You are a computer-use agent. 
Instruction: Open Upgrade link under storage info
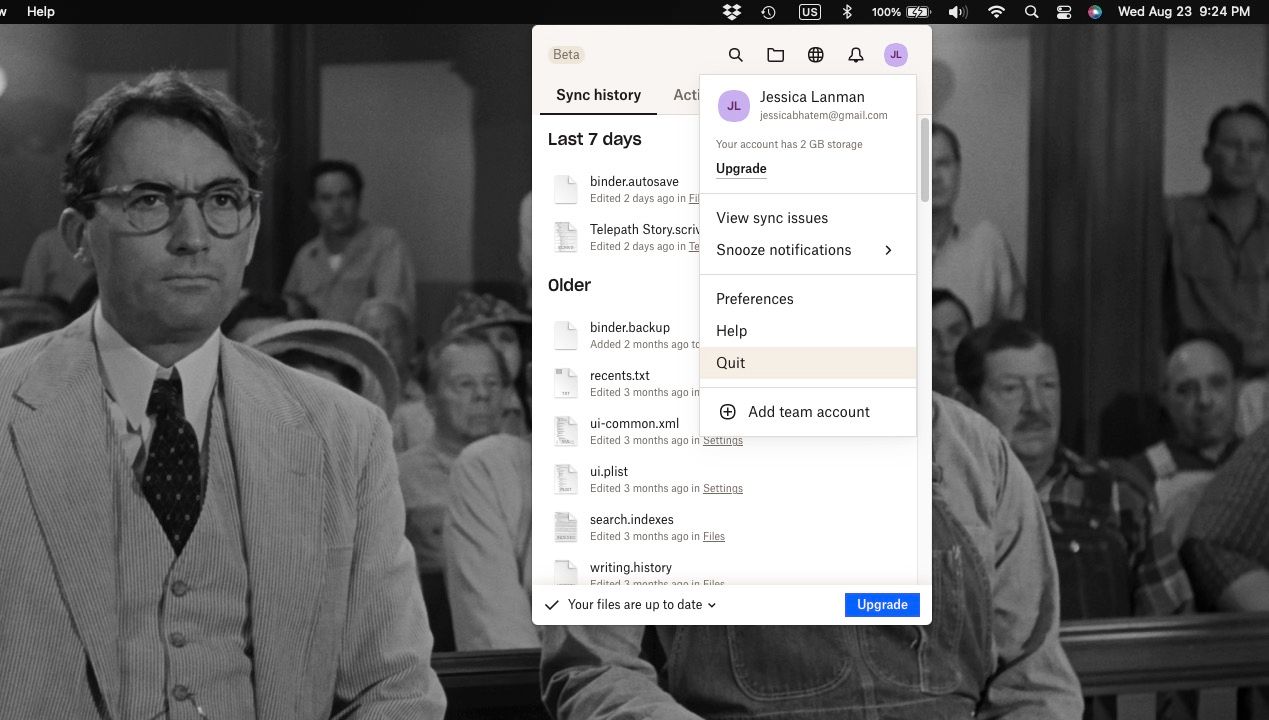pos(740,168)
